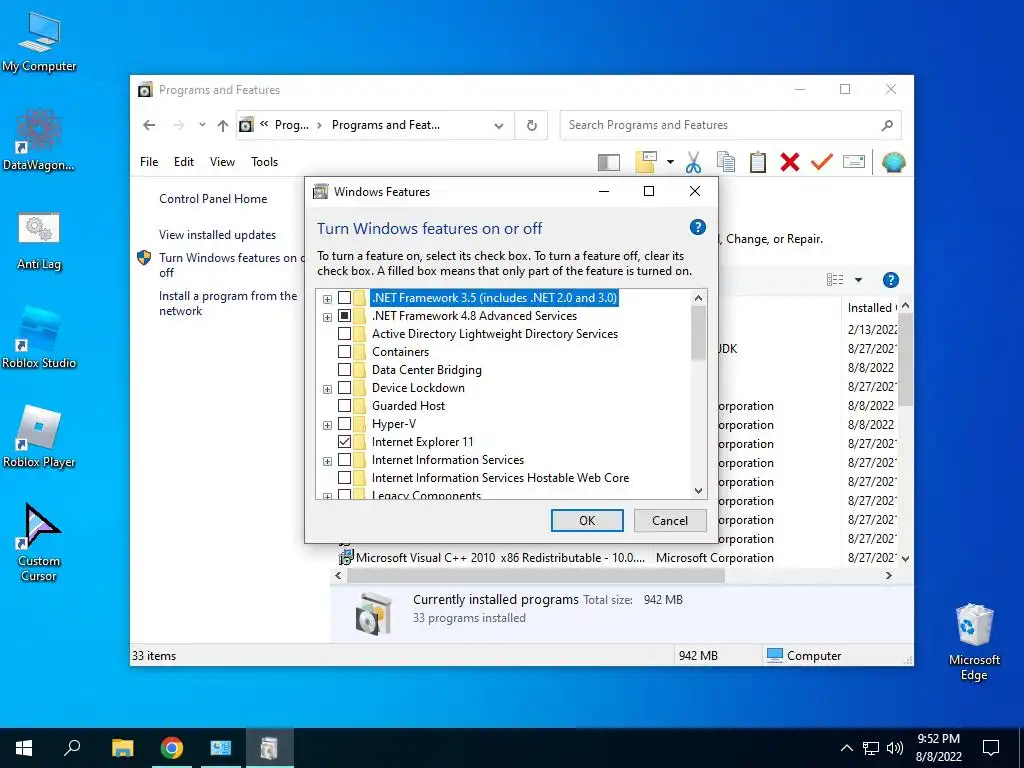Open Google Chrome from the taskbar
Image resolution: width=1024 pixels, height=768 pixels.
coord(172,748)
